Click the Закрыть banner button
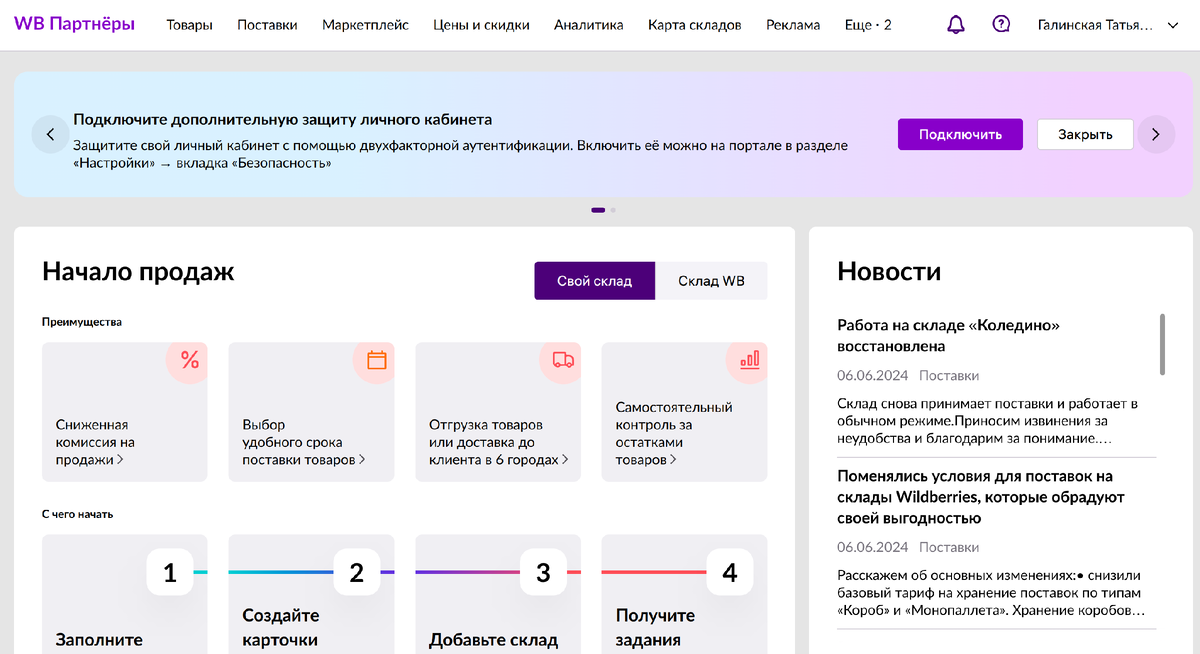This screenshot has height=654, width=1200. pos(1085,134)
